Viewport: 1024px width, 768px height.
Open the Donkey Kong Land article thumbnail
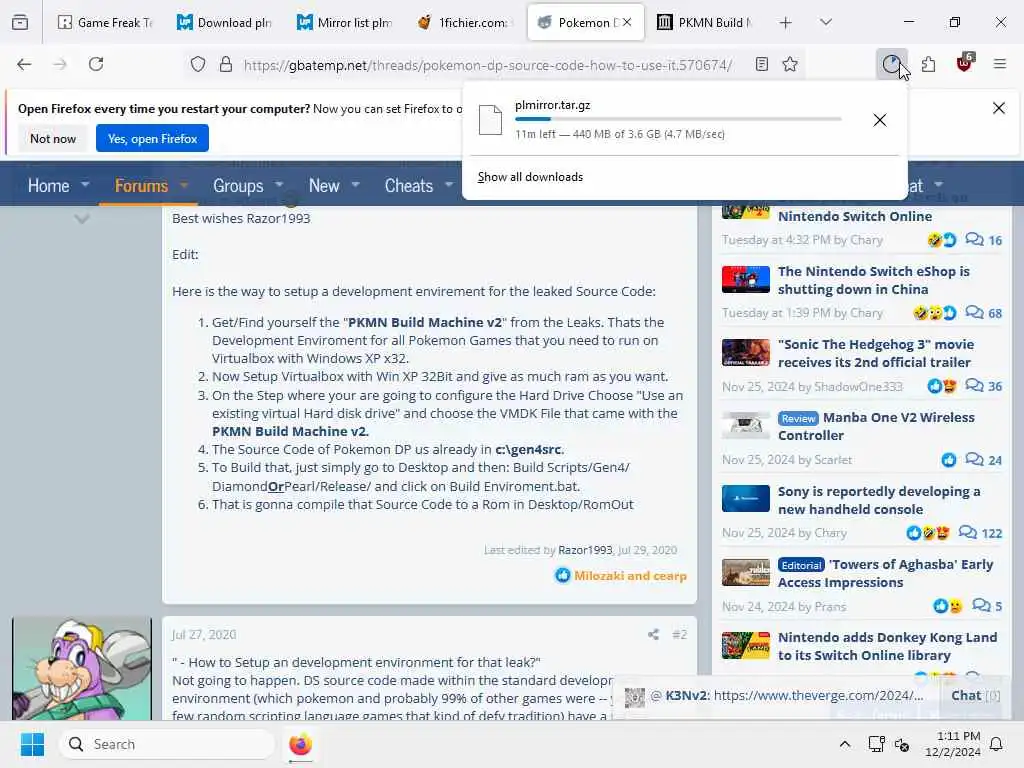pos(746,645)
